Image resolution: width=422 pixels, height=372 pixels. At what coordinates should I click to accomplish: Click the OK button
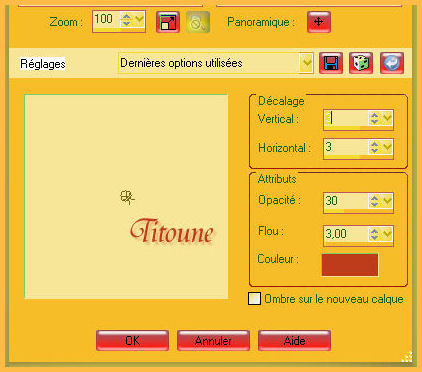pos(133,341)
